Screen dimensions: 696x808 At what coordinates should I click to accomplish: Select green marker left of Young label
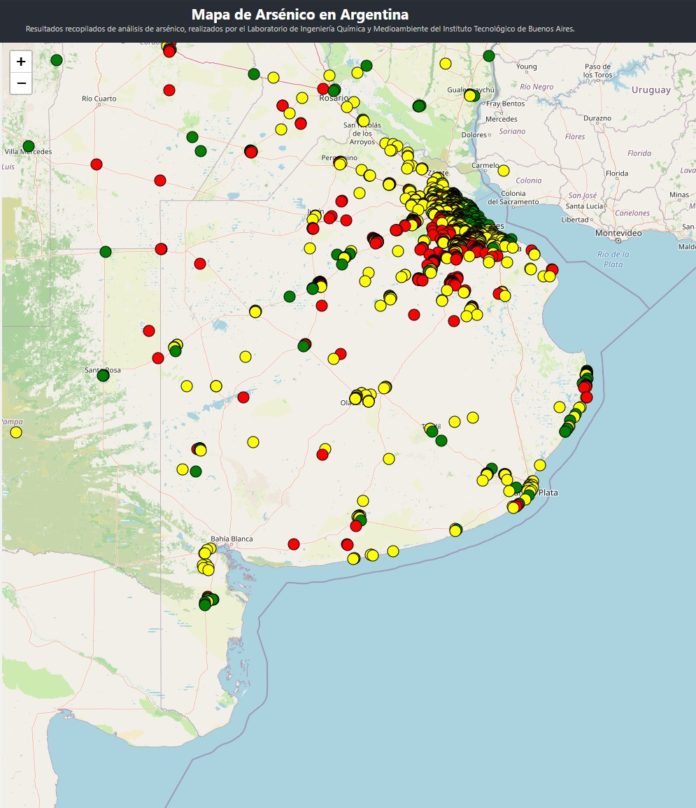[489, 56]
